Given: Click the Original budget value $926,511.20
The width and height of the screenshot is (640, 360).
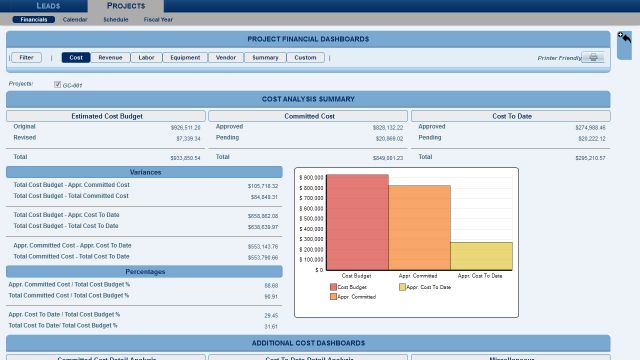Looking at the screenshot, I should coord(185,128).
